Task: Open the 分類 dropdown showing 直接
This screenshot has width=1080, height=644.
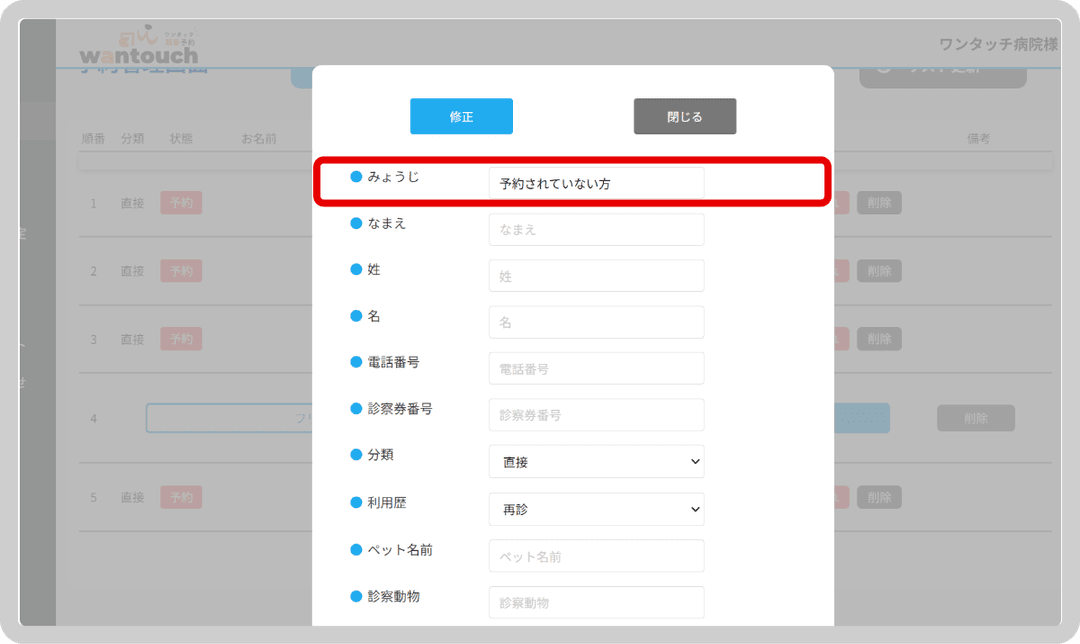Action: pyautogui.click(x=596, y=461)
